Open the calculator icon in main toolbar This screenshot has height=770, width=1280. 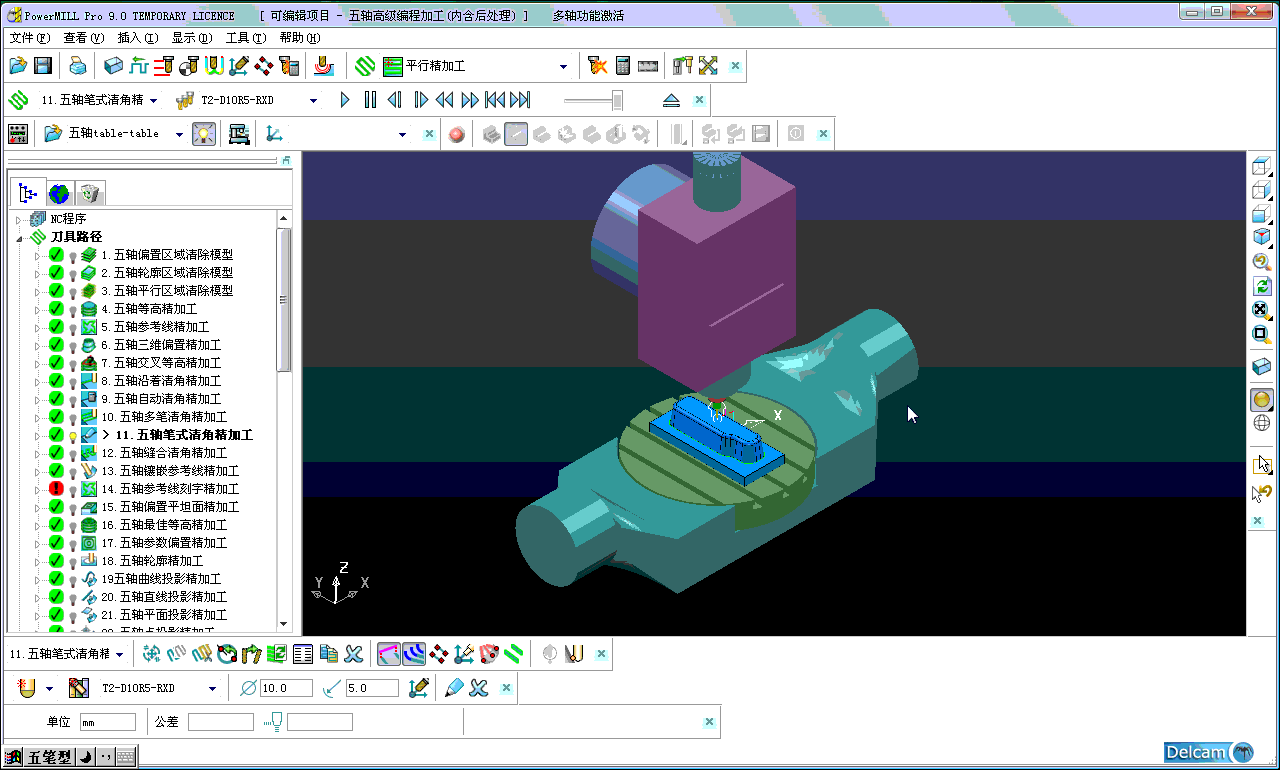coord(623,66)
